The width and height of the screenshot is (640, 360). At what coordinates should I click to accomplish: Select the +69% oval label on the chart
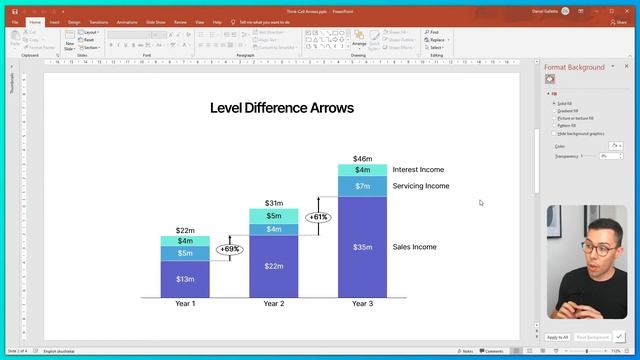coord(230,249)
